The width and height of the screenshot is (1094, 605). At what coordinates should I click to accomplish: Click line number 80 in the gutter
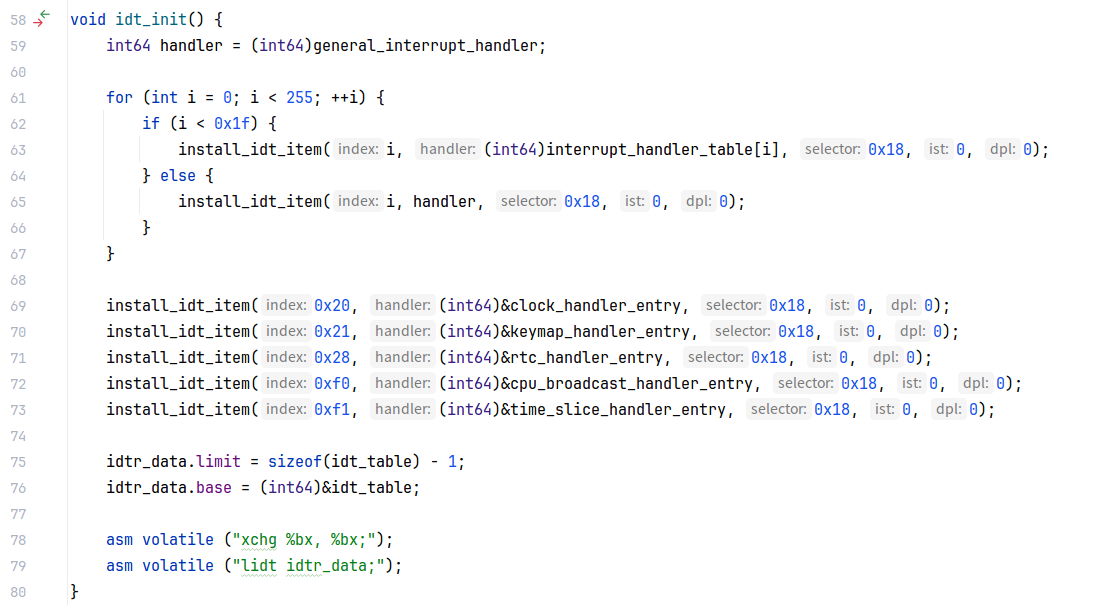[18, 592]
